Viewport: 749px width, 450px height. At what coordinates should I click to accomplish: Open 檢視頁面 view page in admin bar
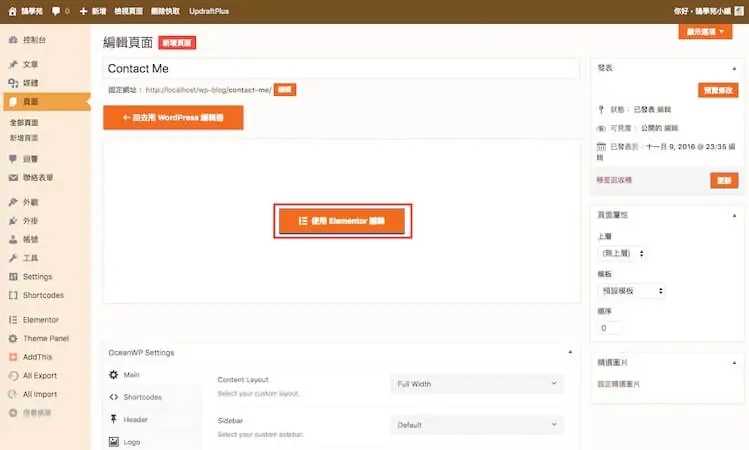128,11
